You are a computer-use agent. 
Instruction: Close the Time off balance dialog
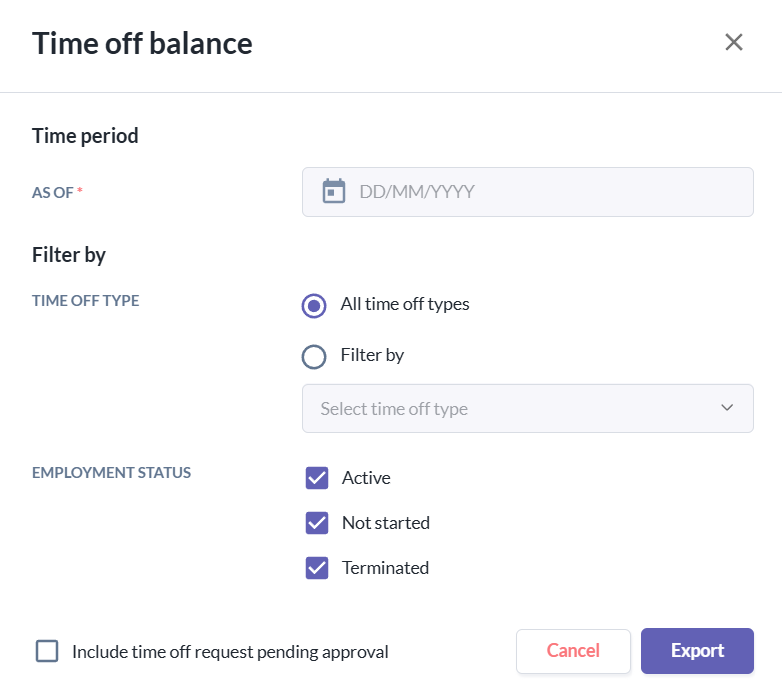(x=734, y=42)
